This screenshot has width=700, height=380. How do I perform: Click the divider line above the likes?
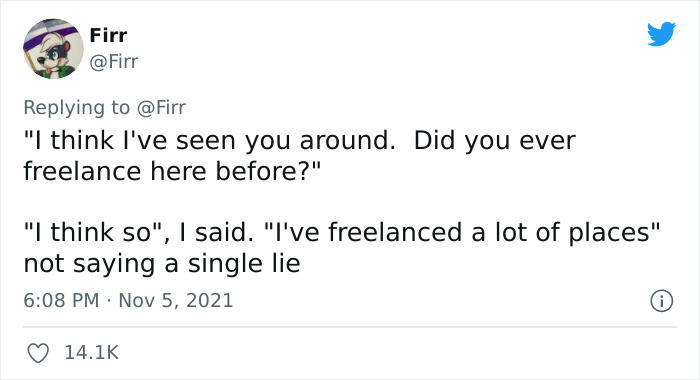tap(350, 327)
